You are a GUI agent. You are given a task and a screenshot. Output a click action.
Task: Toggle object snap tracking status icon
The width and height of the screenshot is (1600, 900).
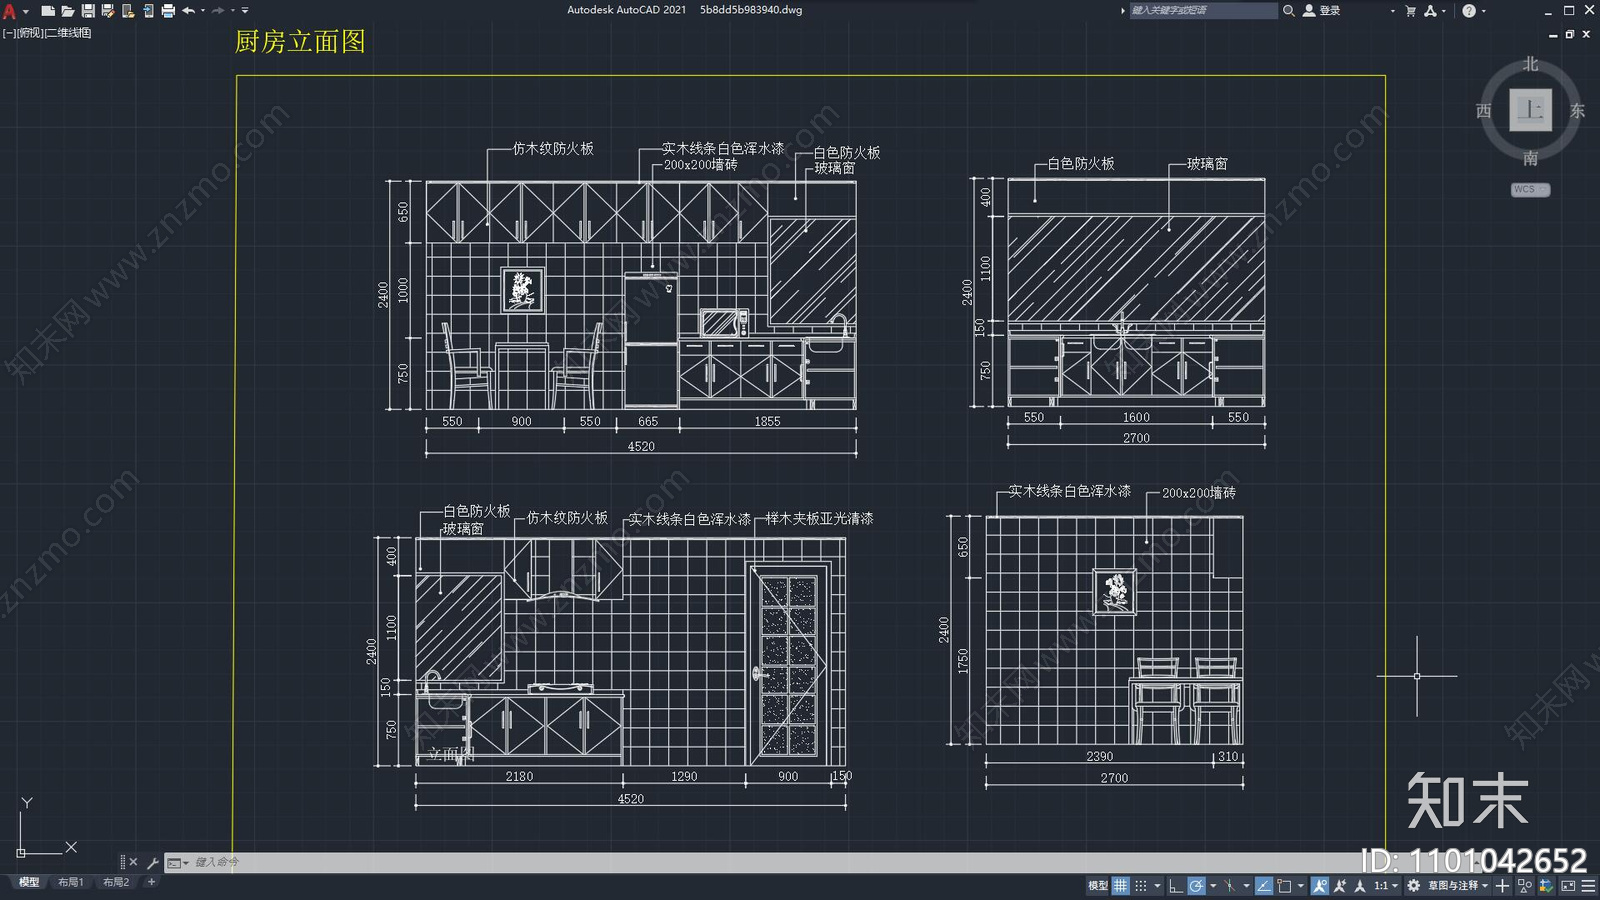pyautogui.click(x=1264, y=885)
